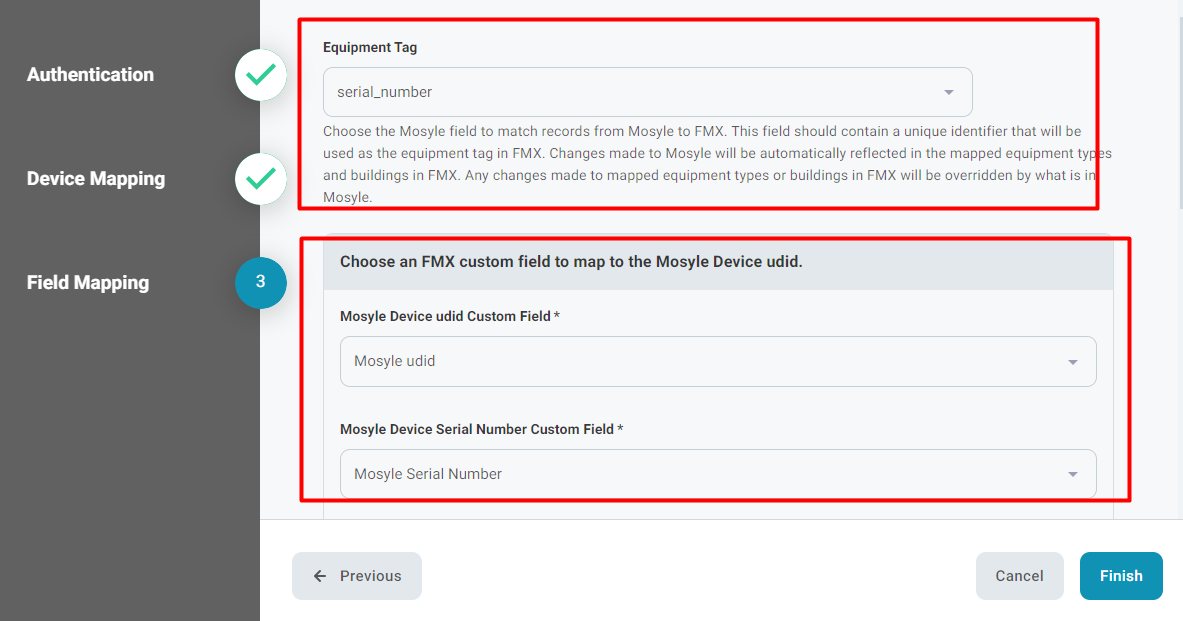Viewport: 1183px width, 621px height.
Task: Click the 'Mosyle udid' selected value
Action: click(x=395, y=361)
